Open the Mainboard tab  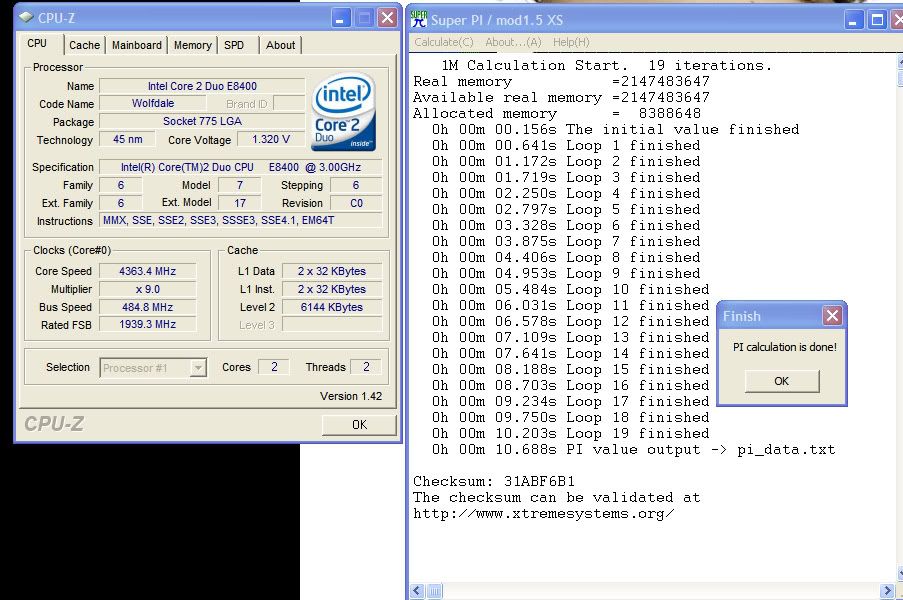136,45
